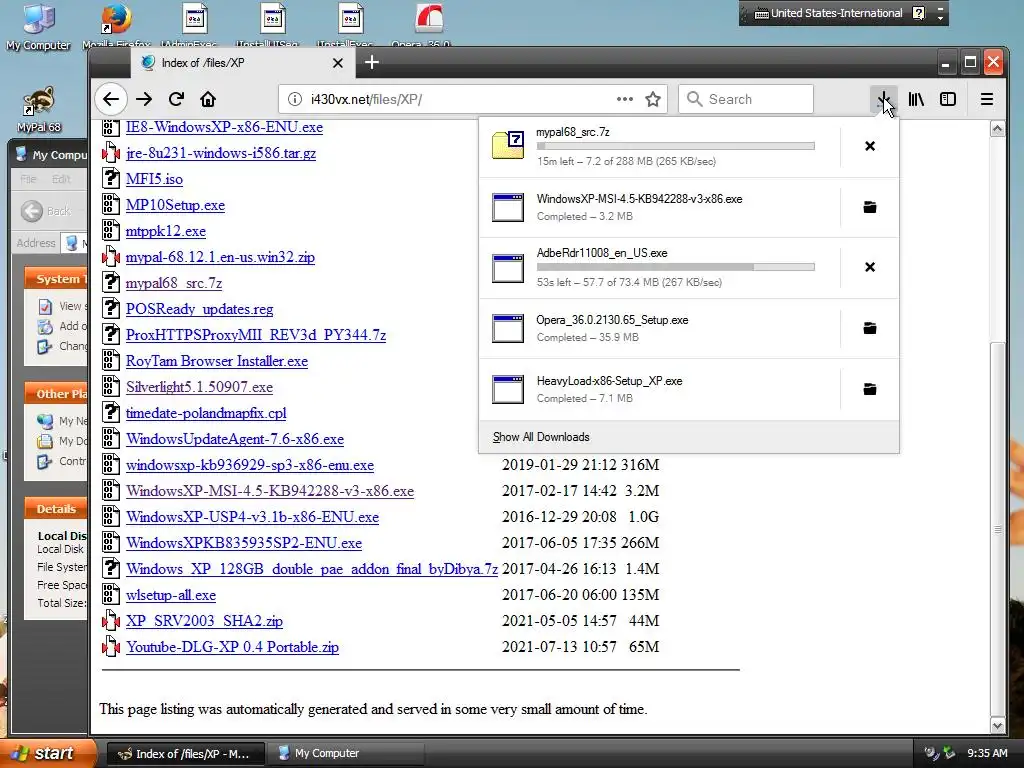Cancel the AdbeRdr11008_en_US.exe download
Viewport: 1024px width, 768px height.
(x=869, y=267)
